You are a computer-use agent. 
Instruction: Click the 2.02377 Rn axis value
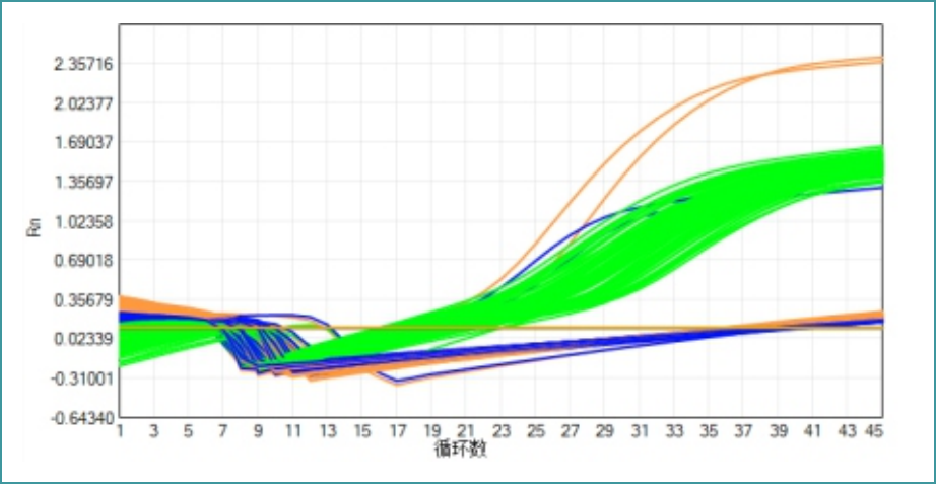82,104
